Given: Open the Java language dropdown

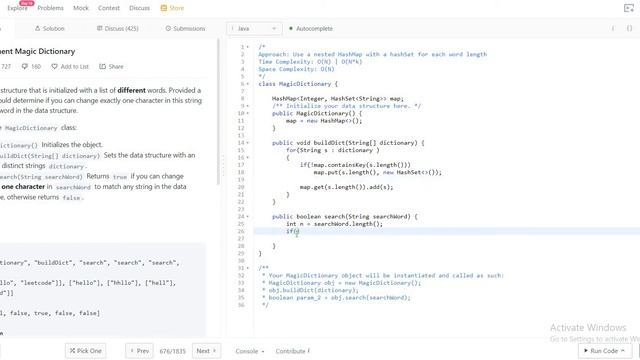Looking at the screenshot, I should click(x=253, y=29).
